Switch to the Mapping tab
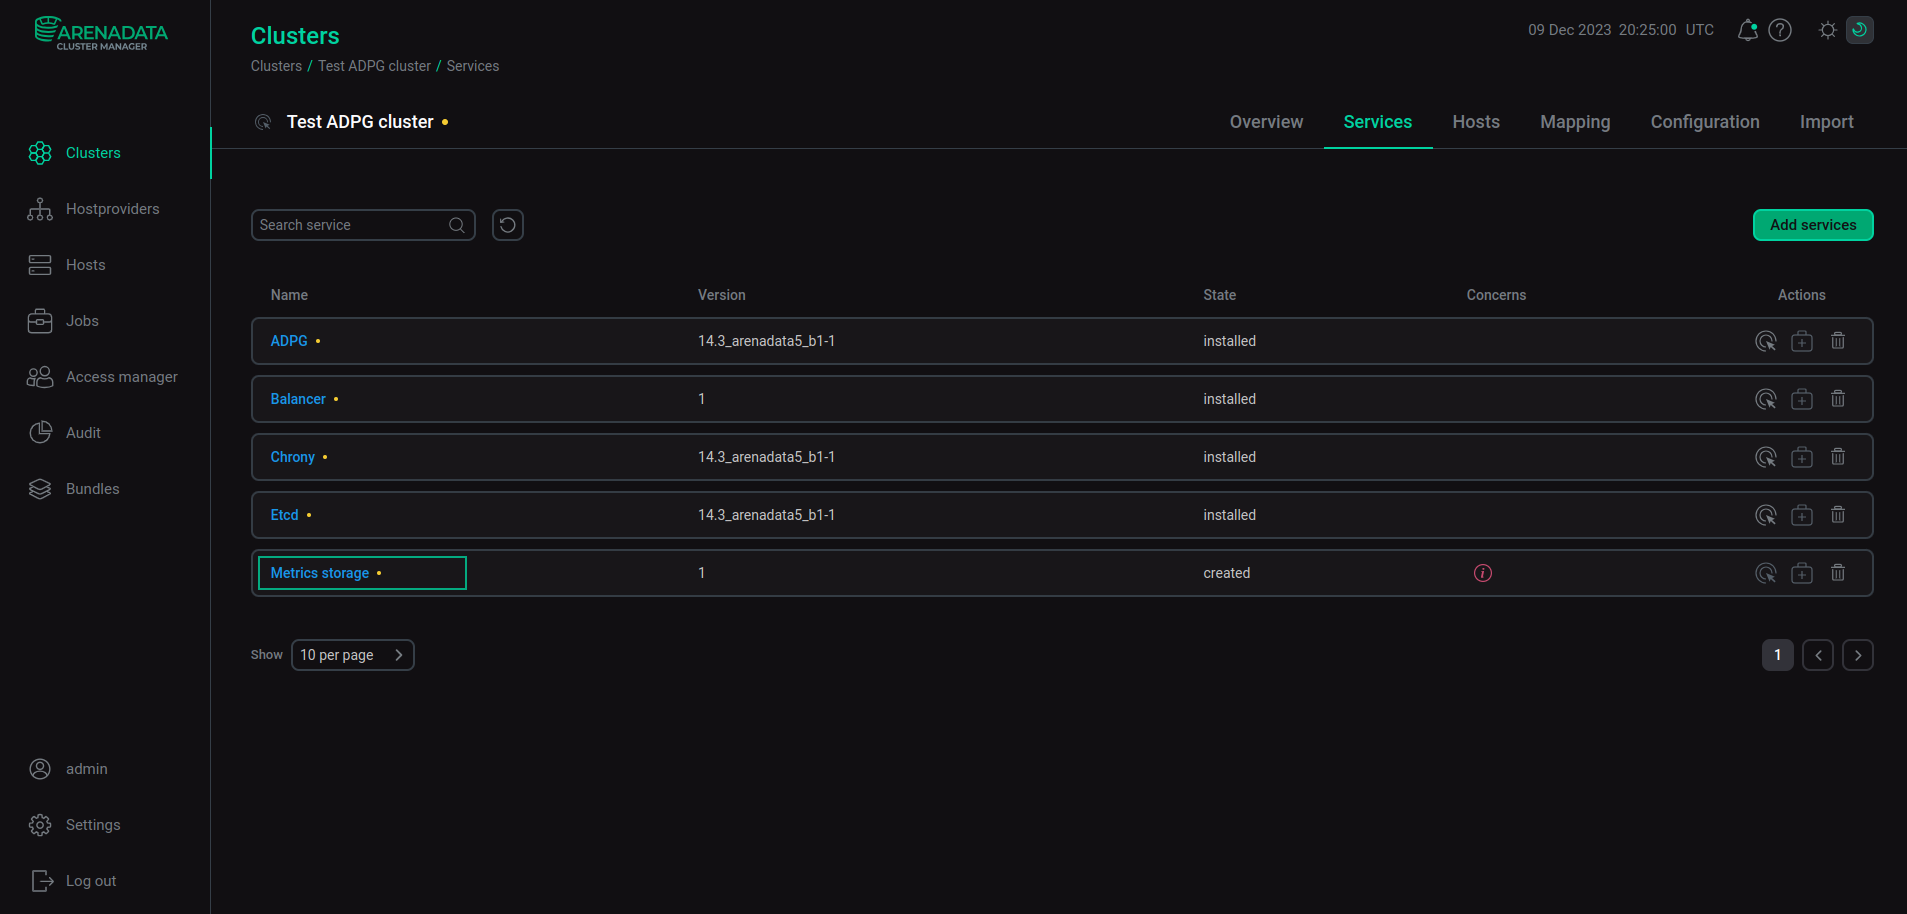This screenshot has height=914, width=1907. click(x=1575, y=122)
